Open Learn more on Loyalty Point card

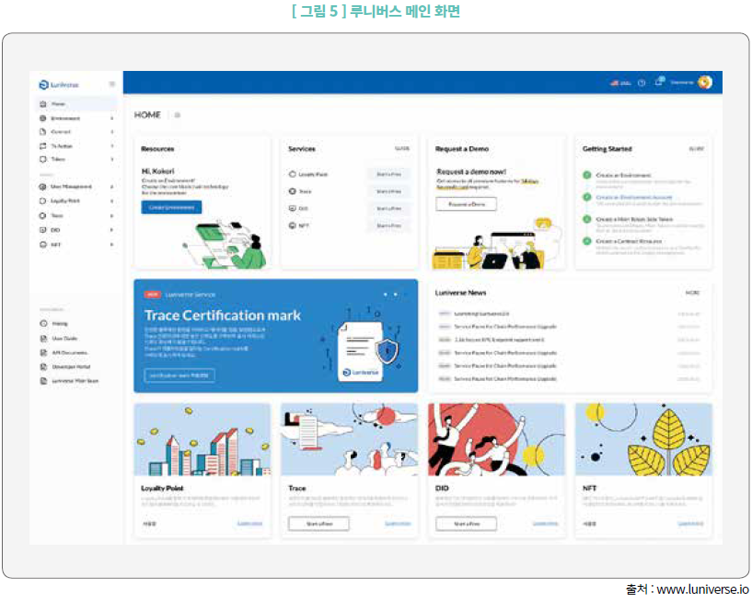click(250, 524)
